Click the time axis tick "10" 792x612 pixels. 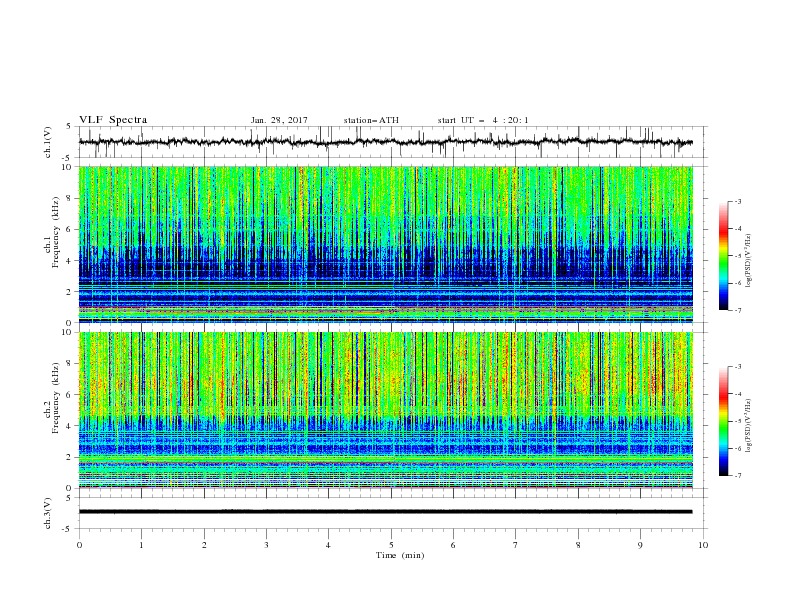pos(703,545)
